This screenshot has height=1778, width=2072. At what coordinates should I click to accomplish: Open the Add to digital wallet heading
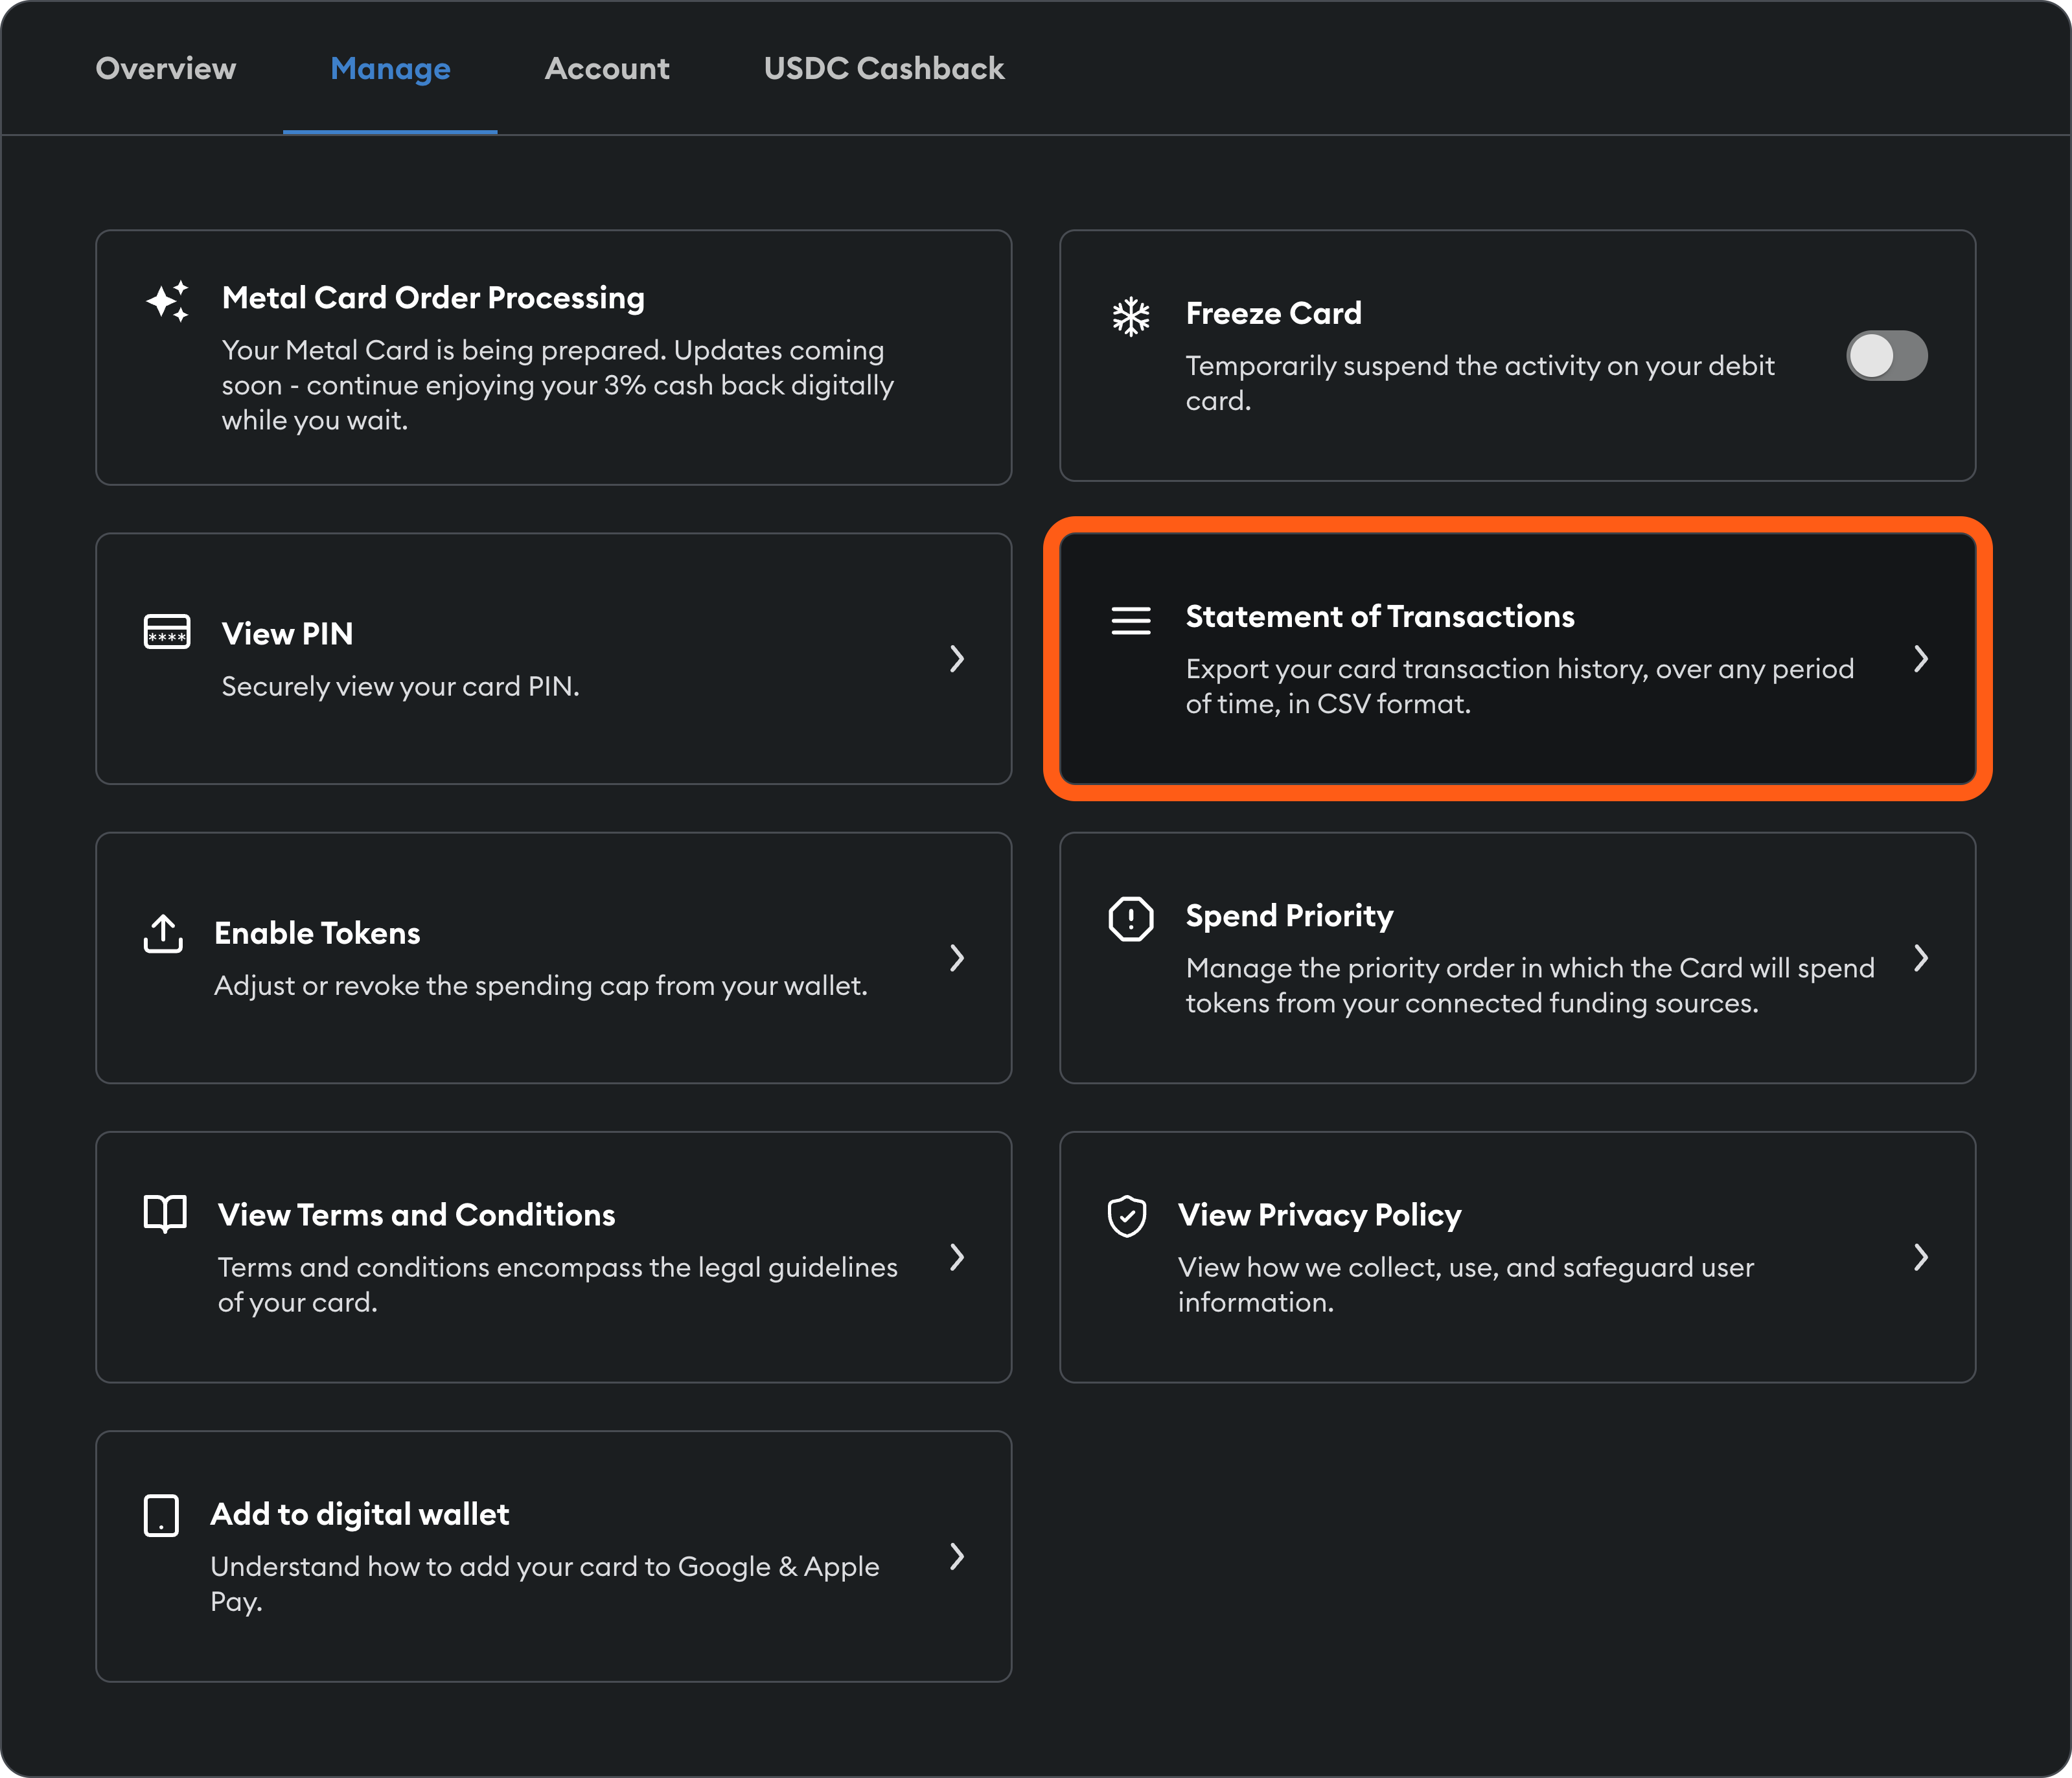tap(359, 1514)
